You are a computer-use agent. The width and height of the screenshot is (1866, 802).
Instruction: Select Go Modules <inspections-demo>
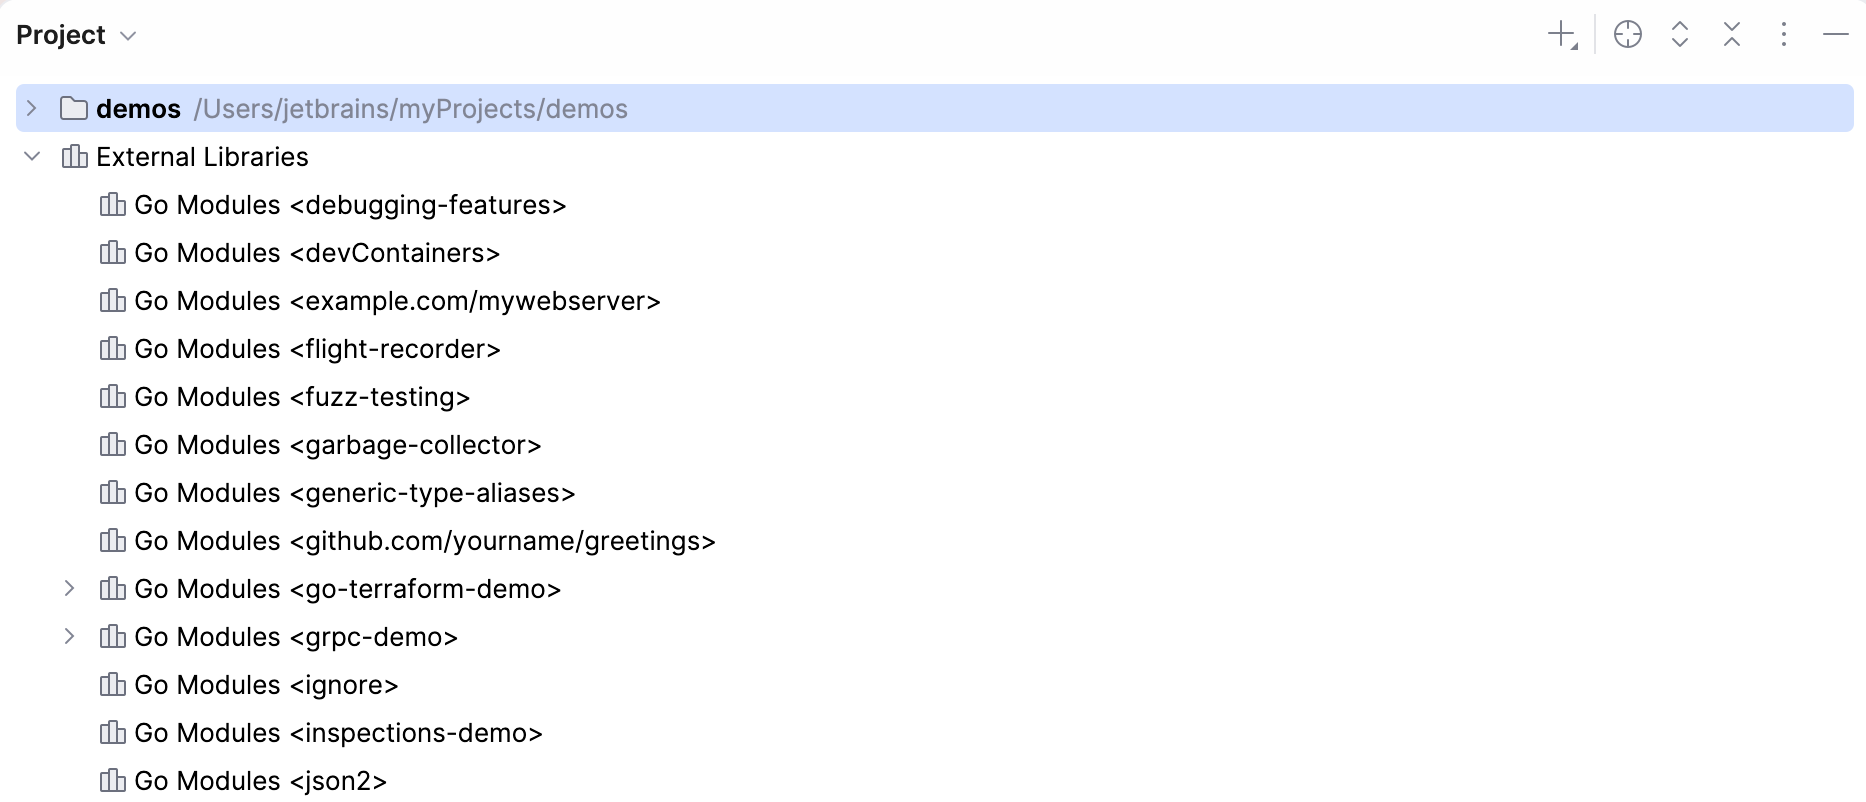coord(339,733)
